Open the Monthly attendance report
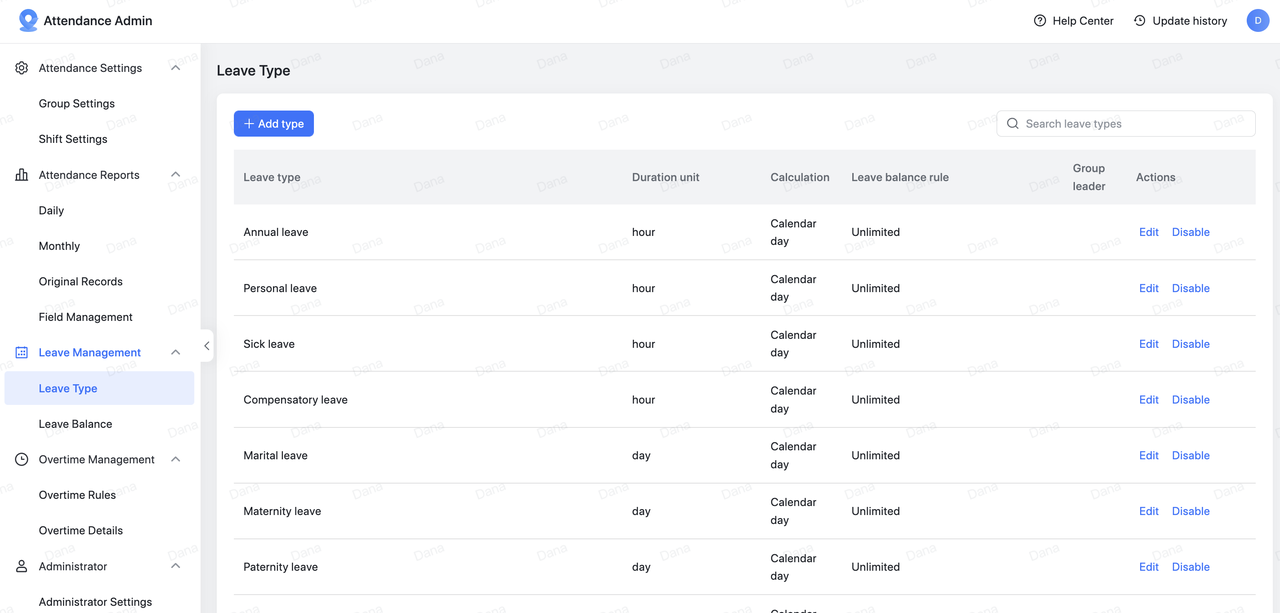Image resolution: width=1280 pixels, height=613 pixels. click(x=59, y=246)
